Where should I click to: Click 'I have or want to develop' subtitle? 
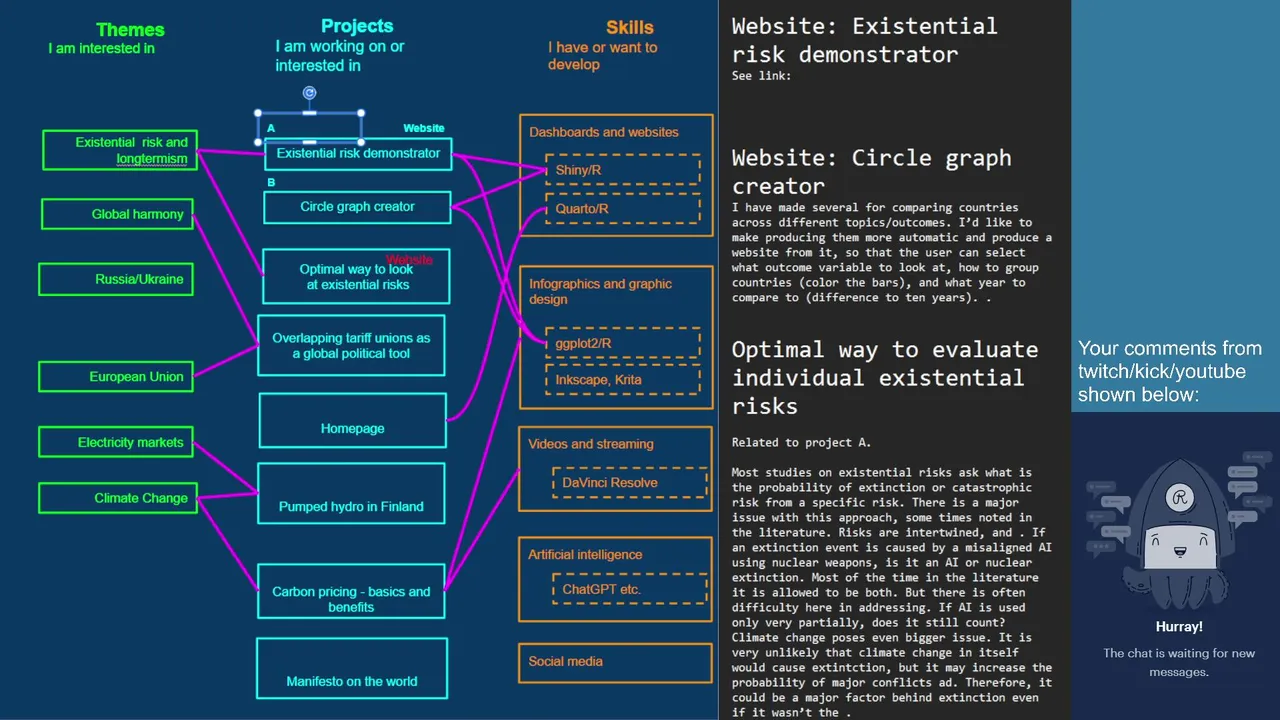click(x=602, y=56)
